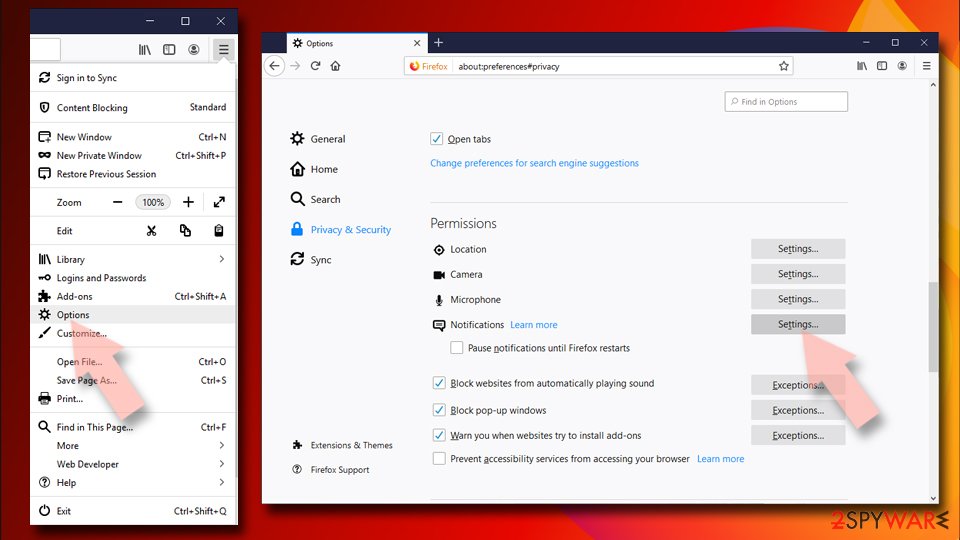
Task: Open Exceptions for autoplay sound blocking
Action: [x=798, y=385]
